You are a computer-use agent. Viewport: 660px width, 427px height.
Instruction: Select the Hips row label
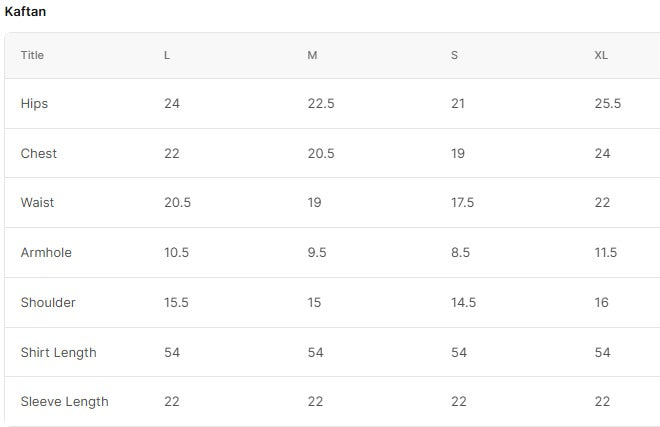point(34,104)
